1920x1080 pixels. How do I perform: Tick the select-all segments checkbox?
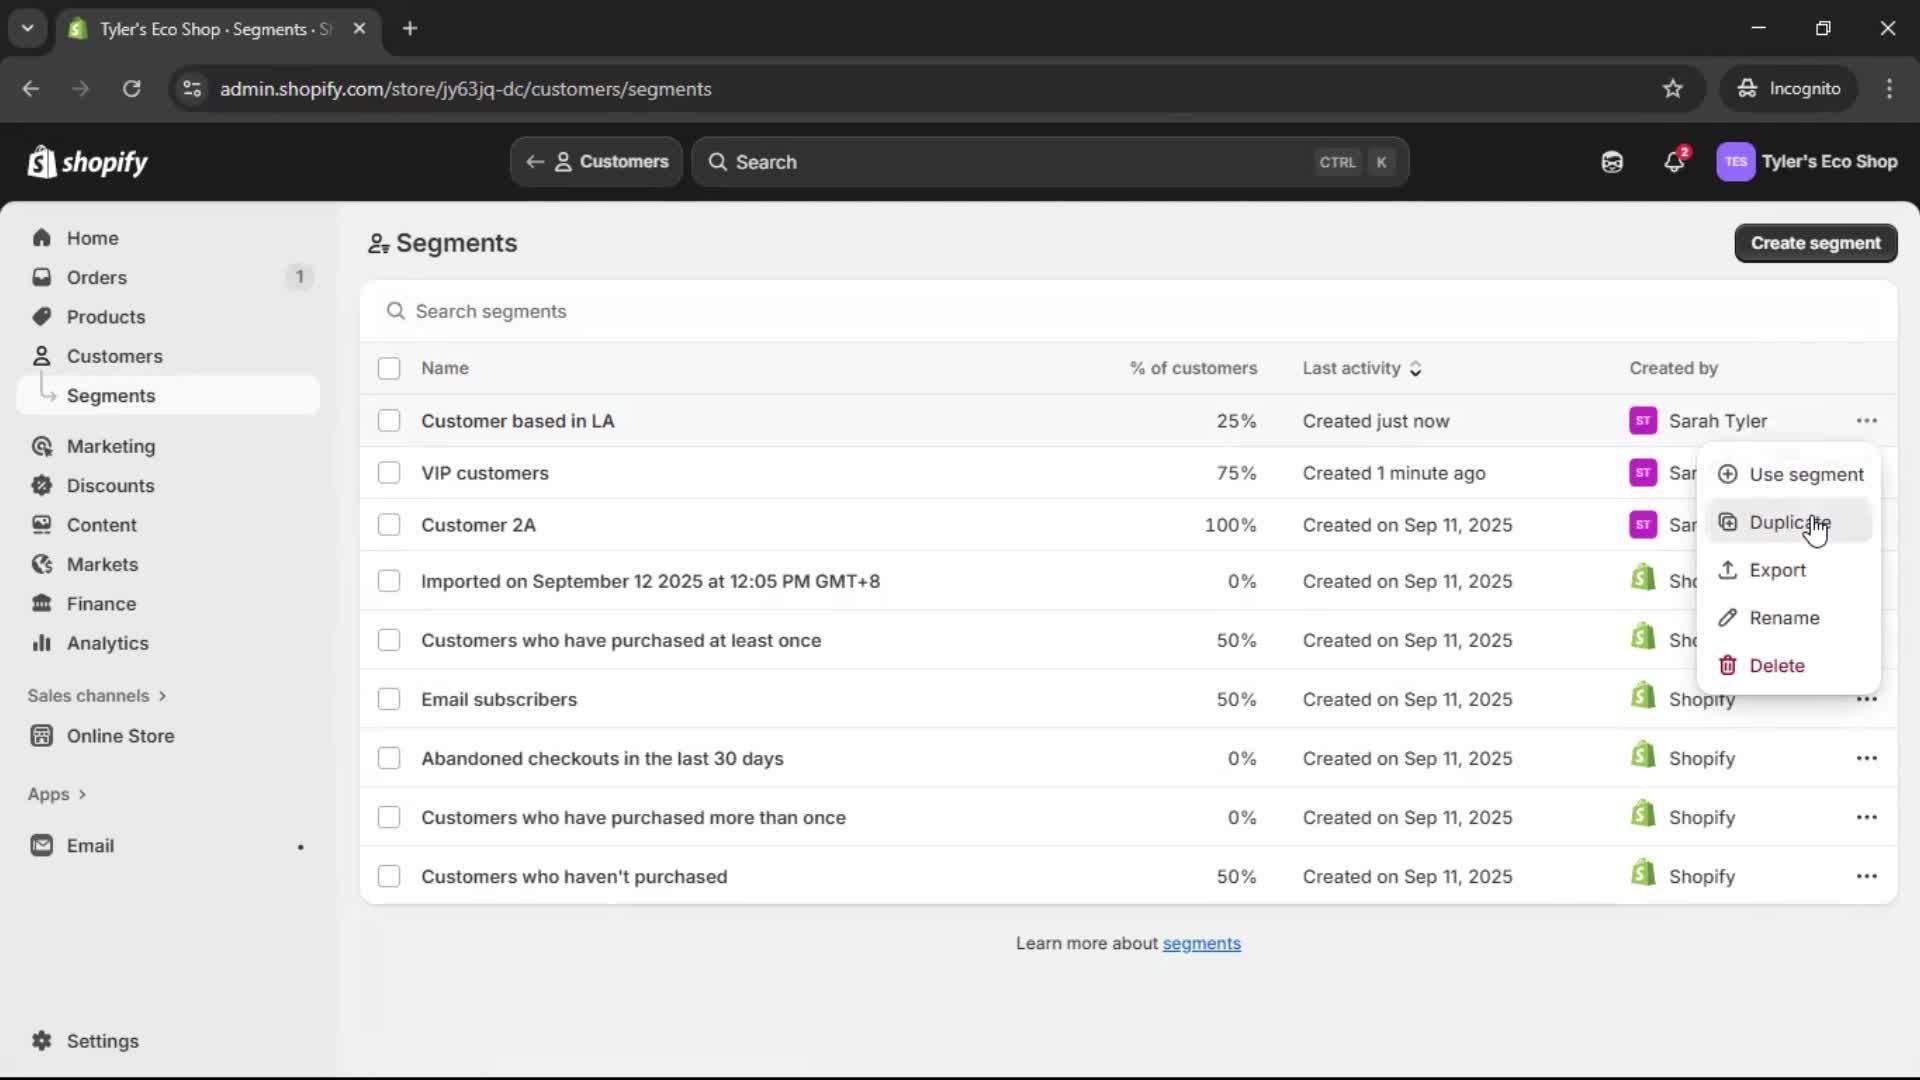(x=389, y=368)
